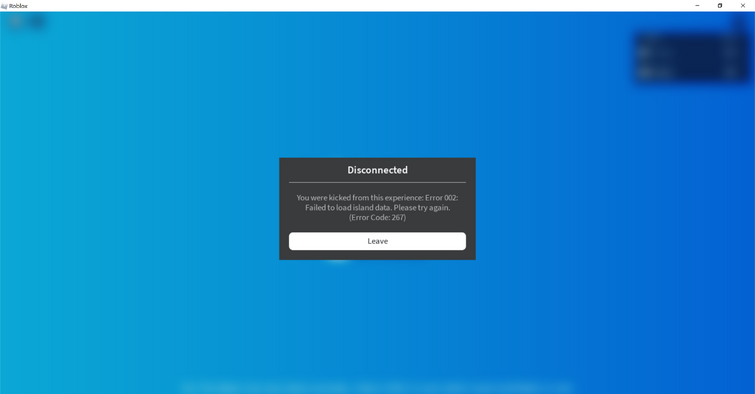
Task: Click the "Failed to load island data" line
Action: (x=377, y=208)
